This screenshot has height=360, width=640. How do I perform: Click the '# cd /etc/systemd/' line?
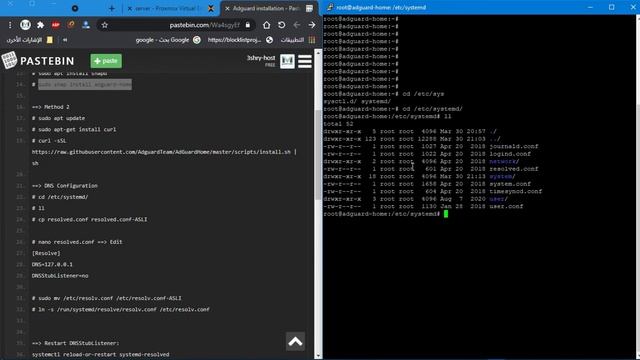pos(60,197)
